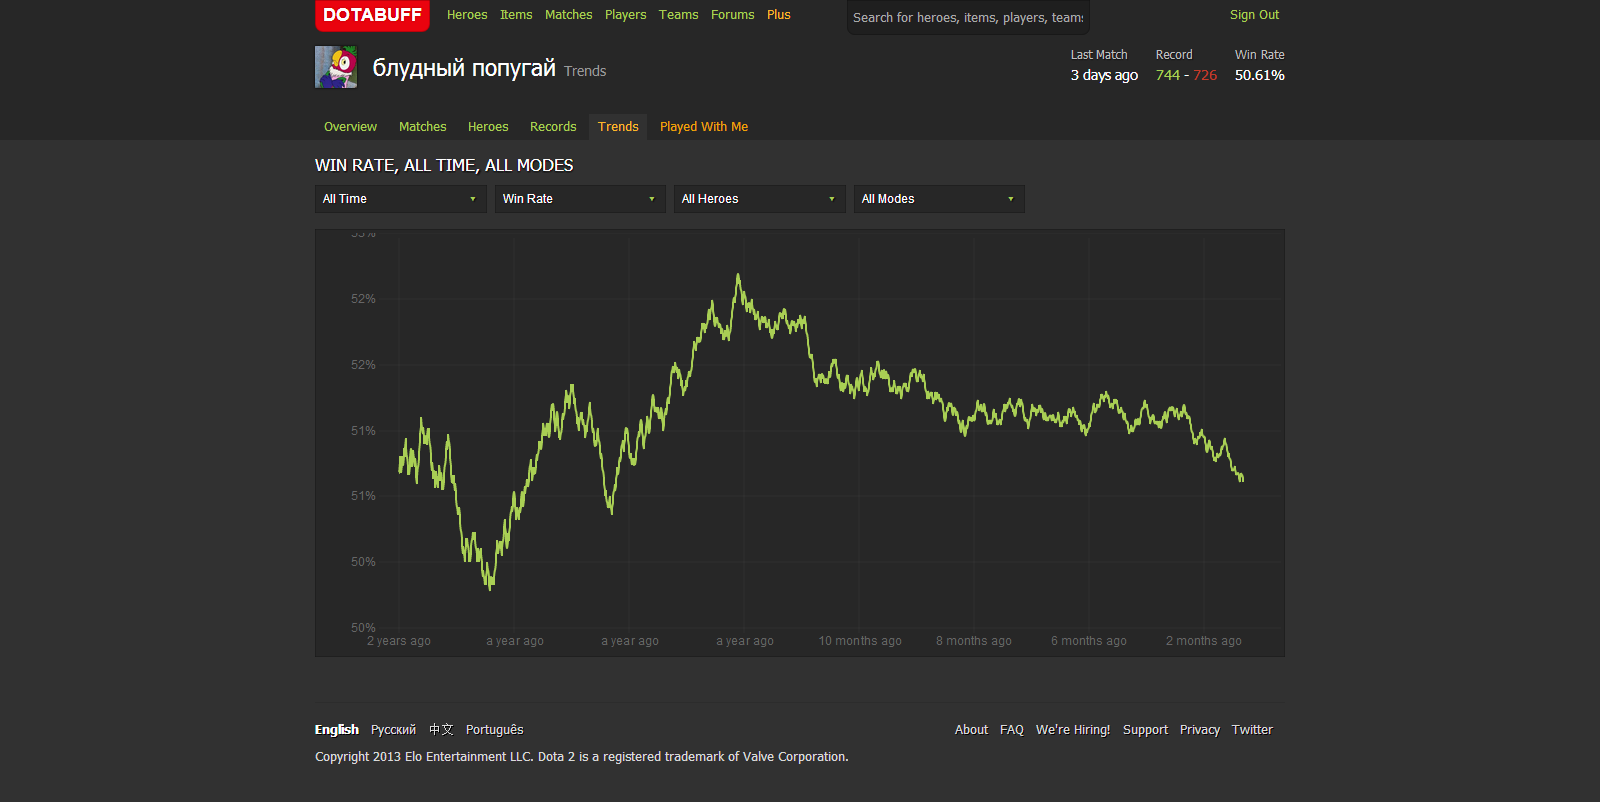Open the Privacy footer link
1600x802 pixels.
click(1200, 730)
